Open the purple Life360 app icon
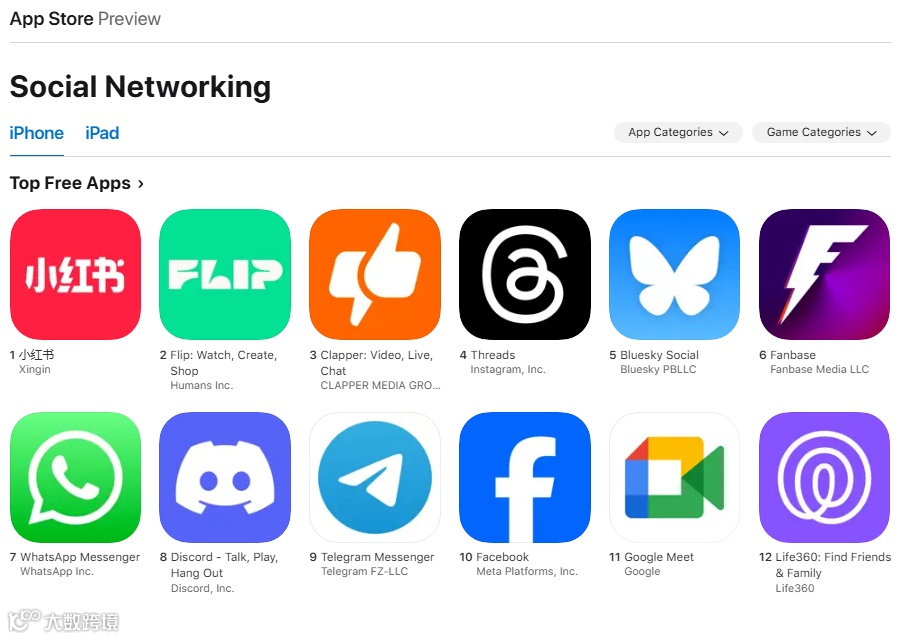Image resolution: width=911 pixels, height=639 pixels. tap(824, 478)
